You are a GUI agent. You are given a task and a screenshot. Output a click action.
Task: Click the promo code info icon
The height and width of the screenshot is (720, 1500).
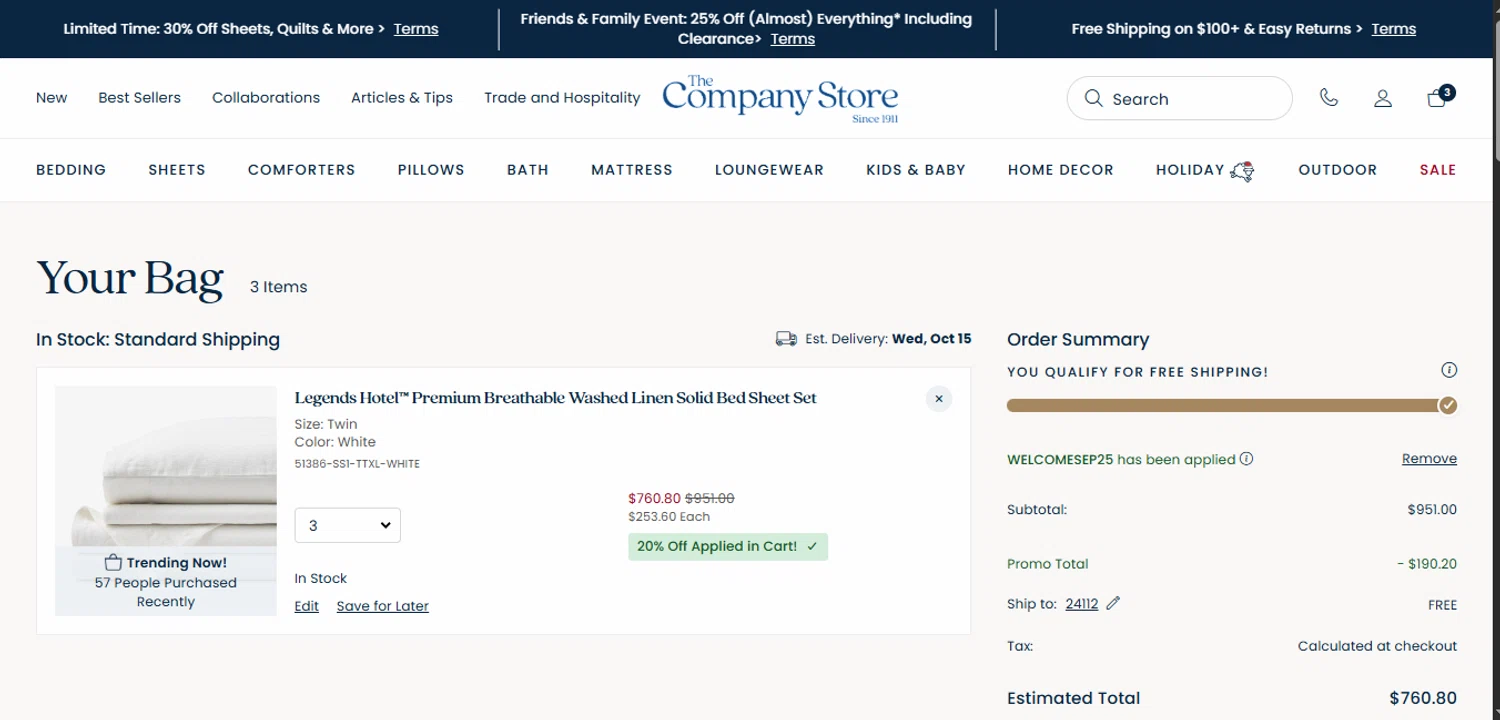[1247, 459]
